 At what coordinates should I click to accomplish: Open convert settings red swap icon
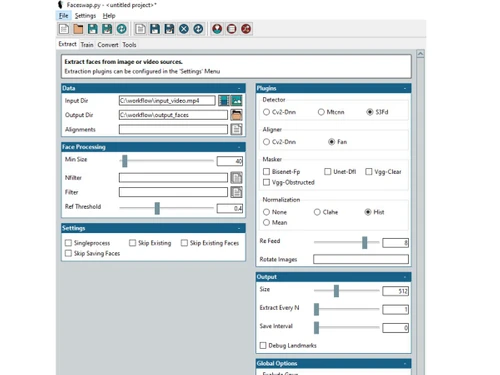point(246,29)
